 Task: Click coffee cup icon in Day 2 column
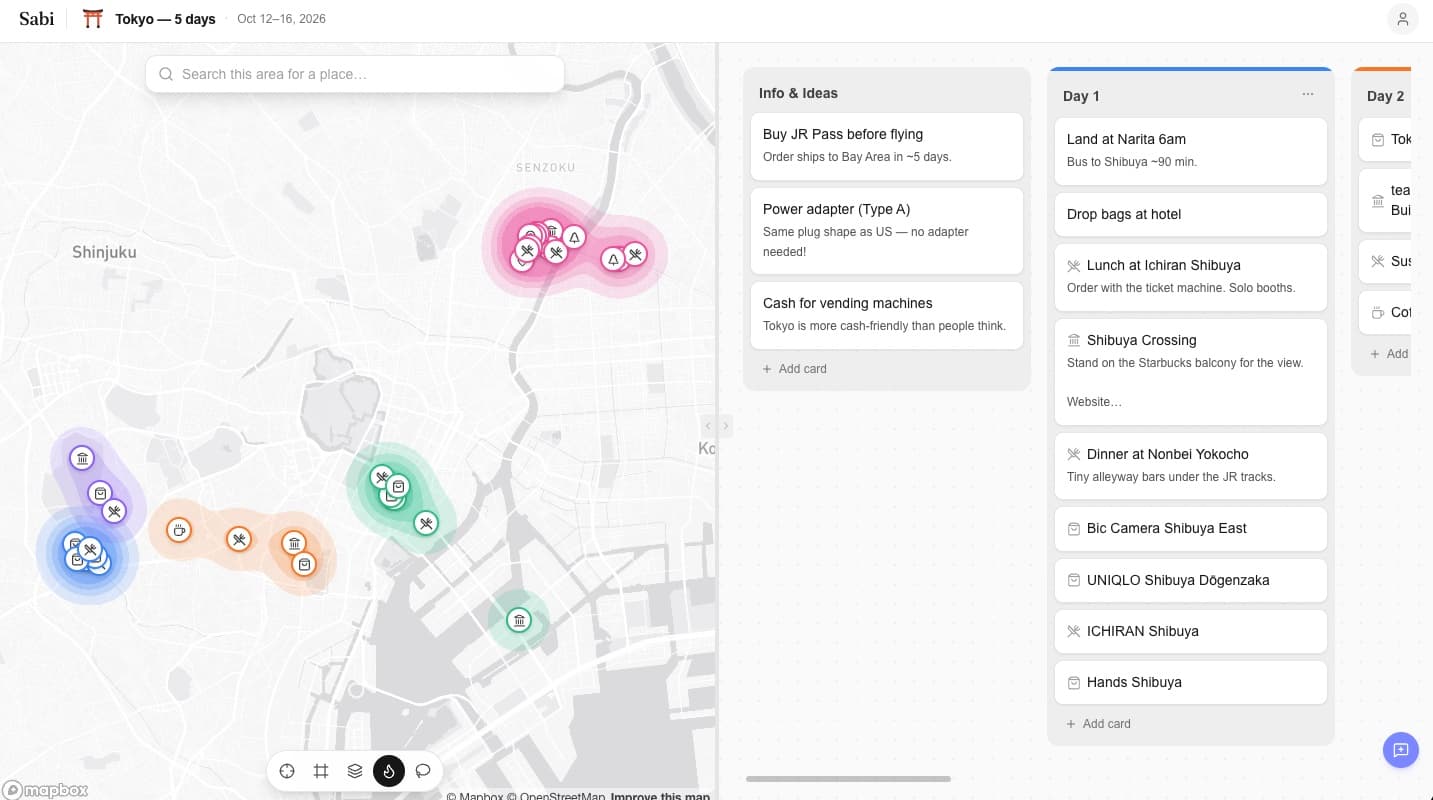pos(1378,312)
